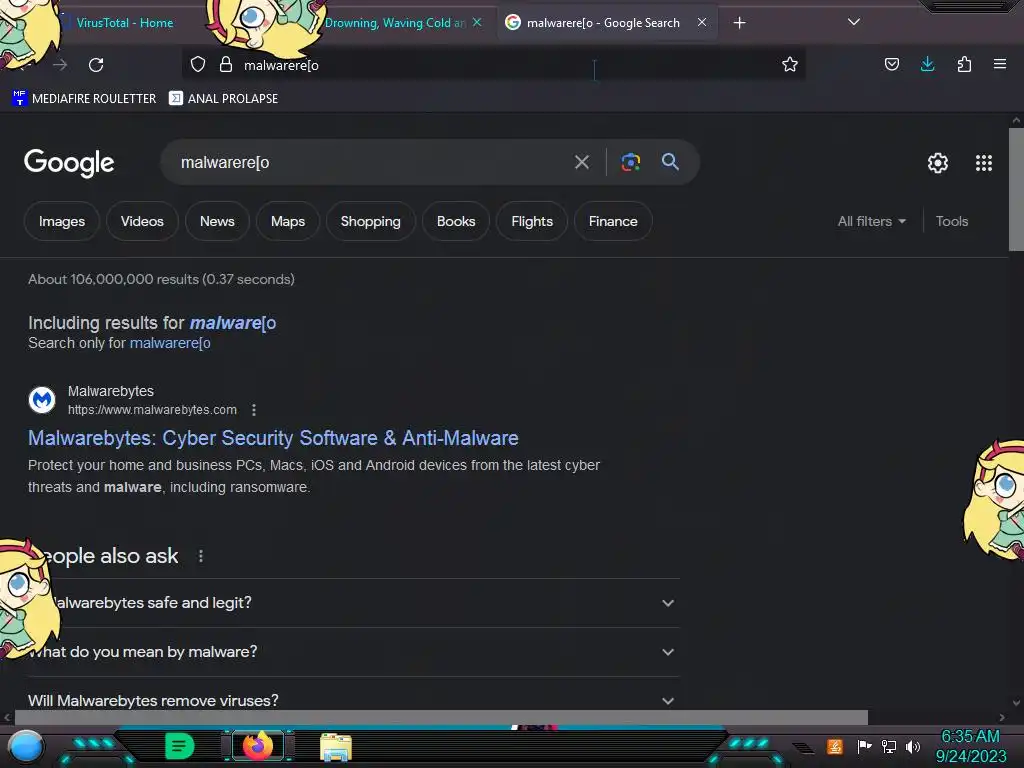Click the scroll up arrow

click(x=1016, y=120)
